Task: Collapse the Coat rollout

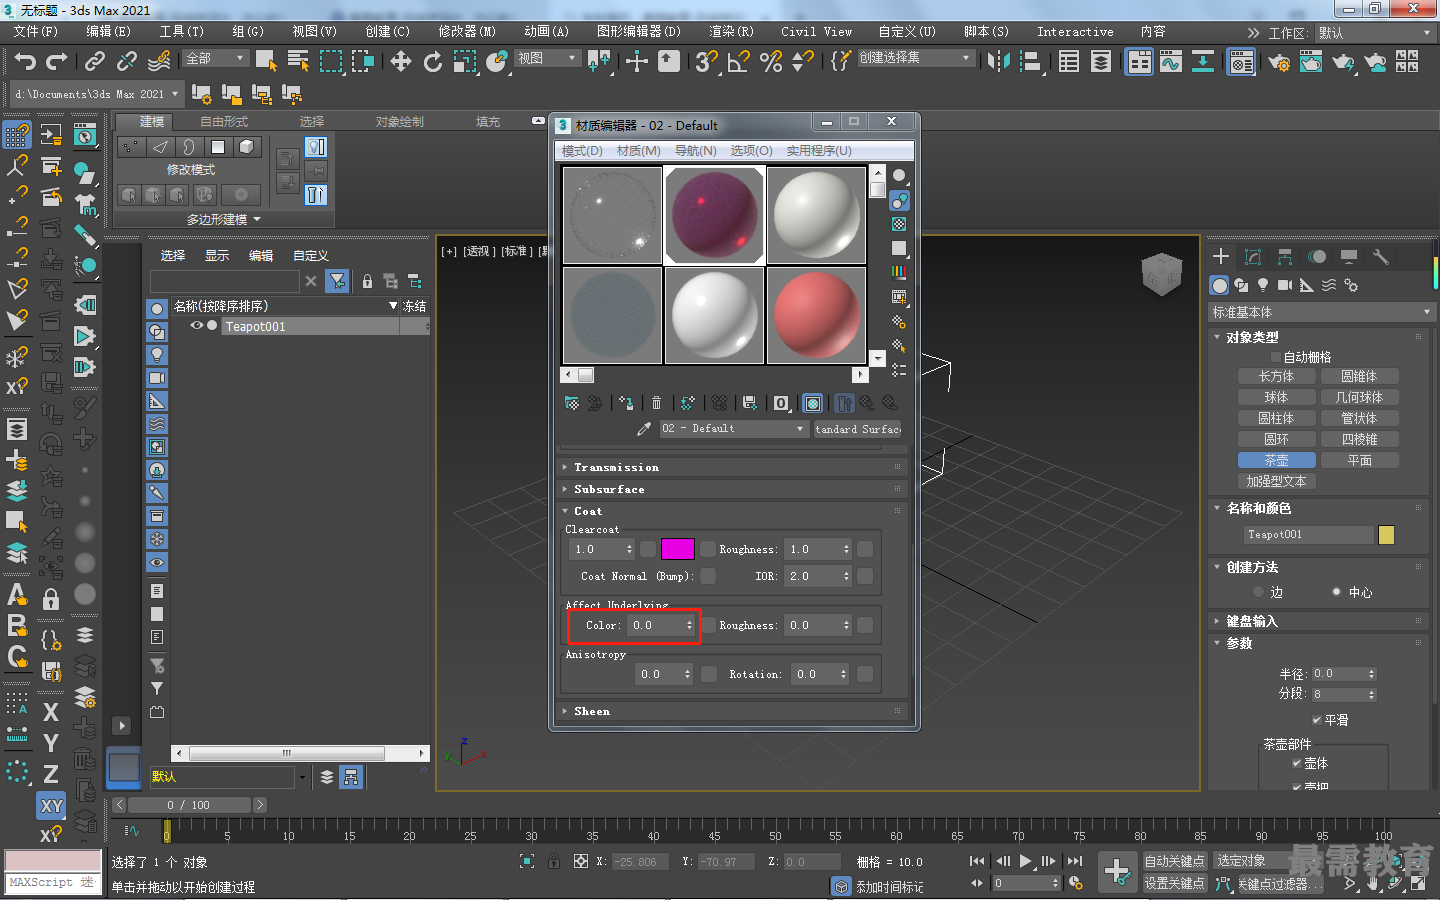Action: pos(733,511)
